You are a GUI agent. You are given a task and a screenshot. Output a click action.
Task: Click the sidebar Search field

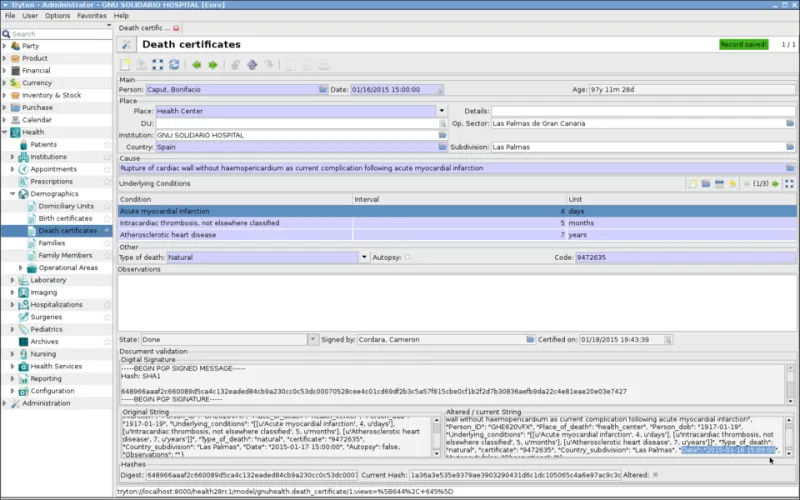click(61, 34)
